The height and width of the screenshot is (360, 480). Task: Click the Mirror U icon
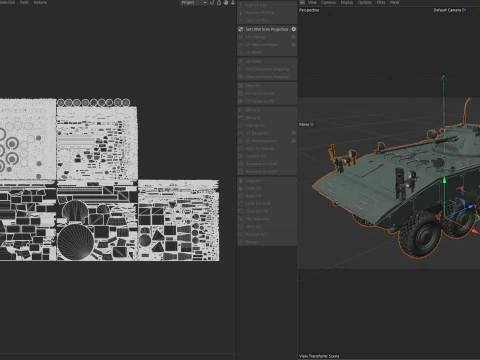241,110
